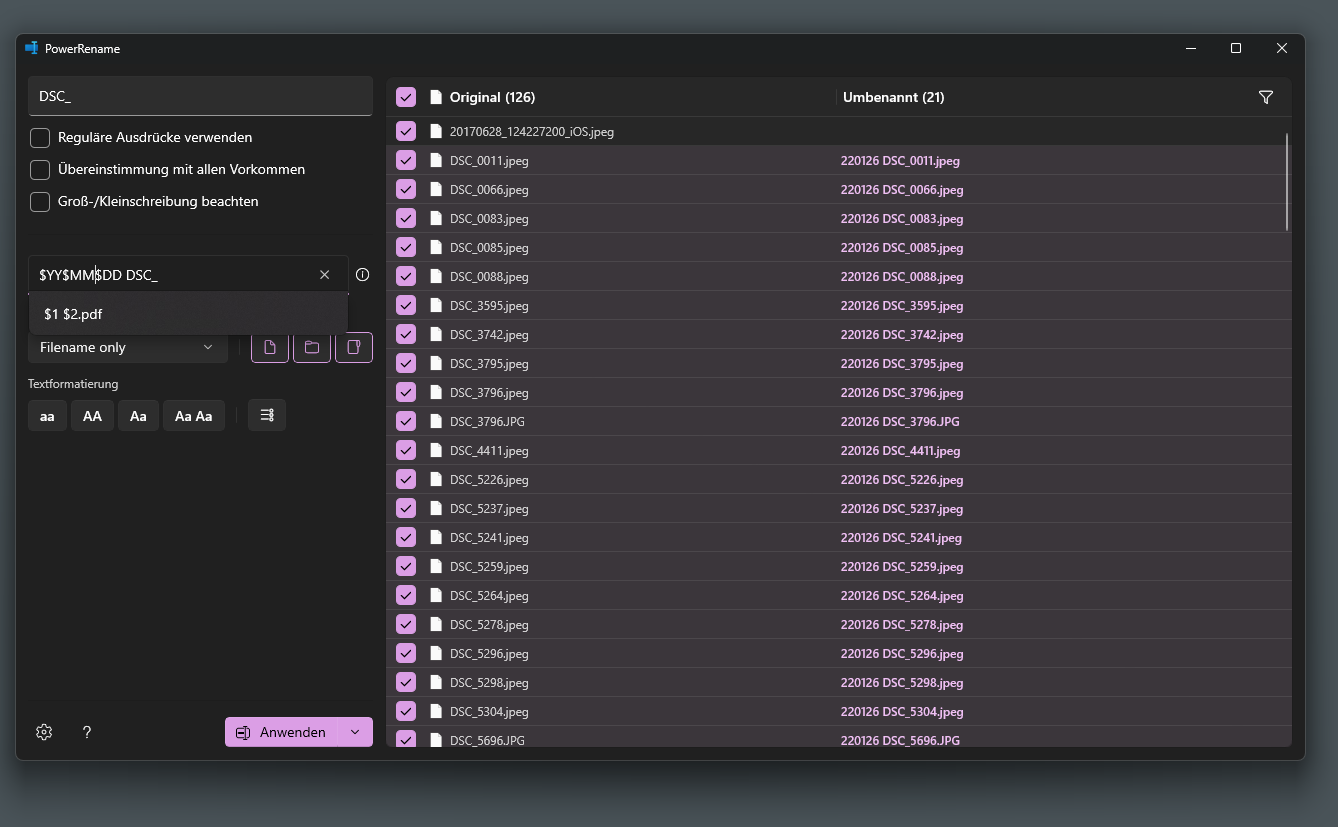Enable 'Groß-/Kleinschreibung beachten' checkbox
The width and height of the screenshot is (1338, 827).
click(x=40, y=201)
